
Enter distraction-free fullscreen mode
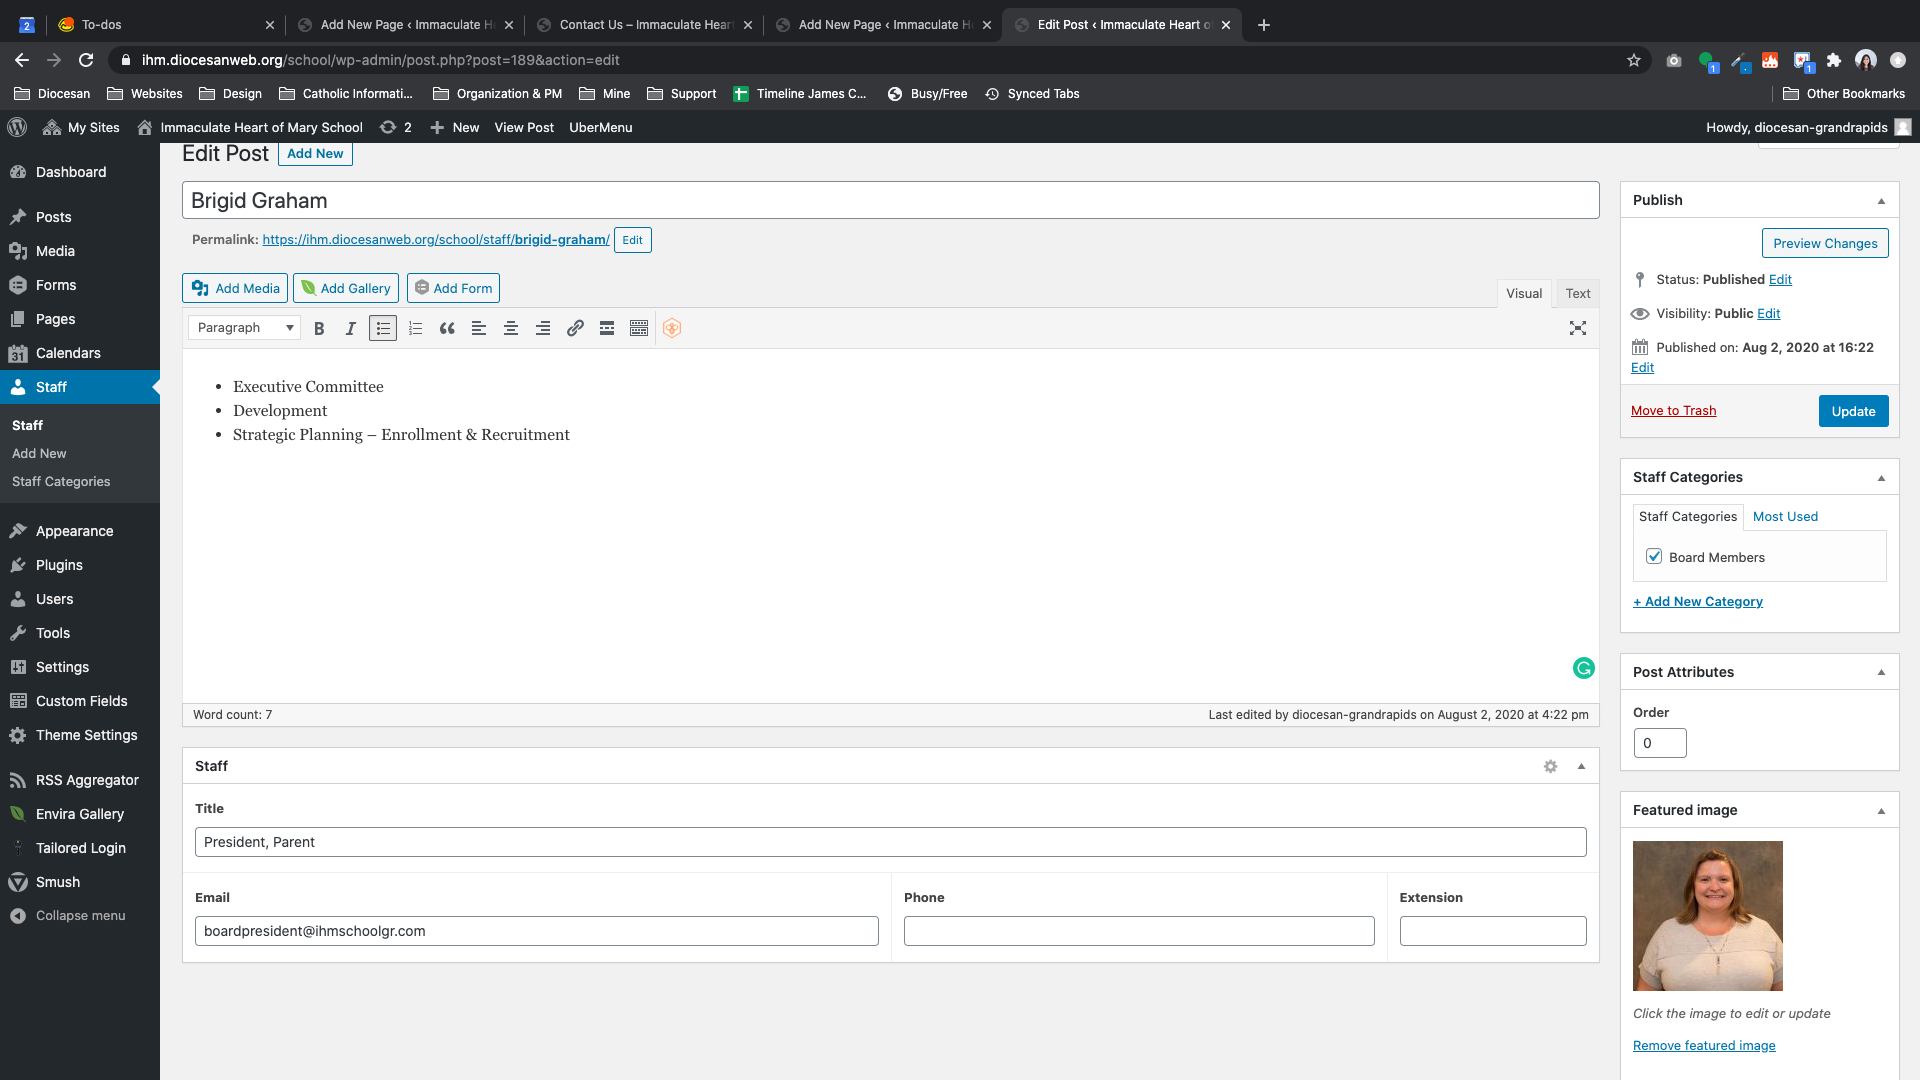1578,328
